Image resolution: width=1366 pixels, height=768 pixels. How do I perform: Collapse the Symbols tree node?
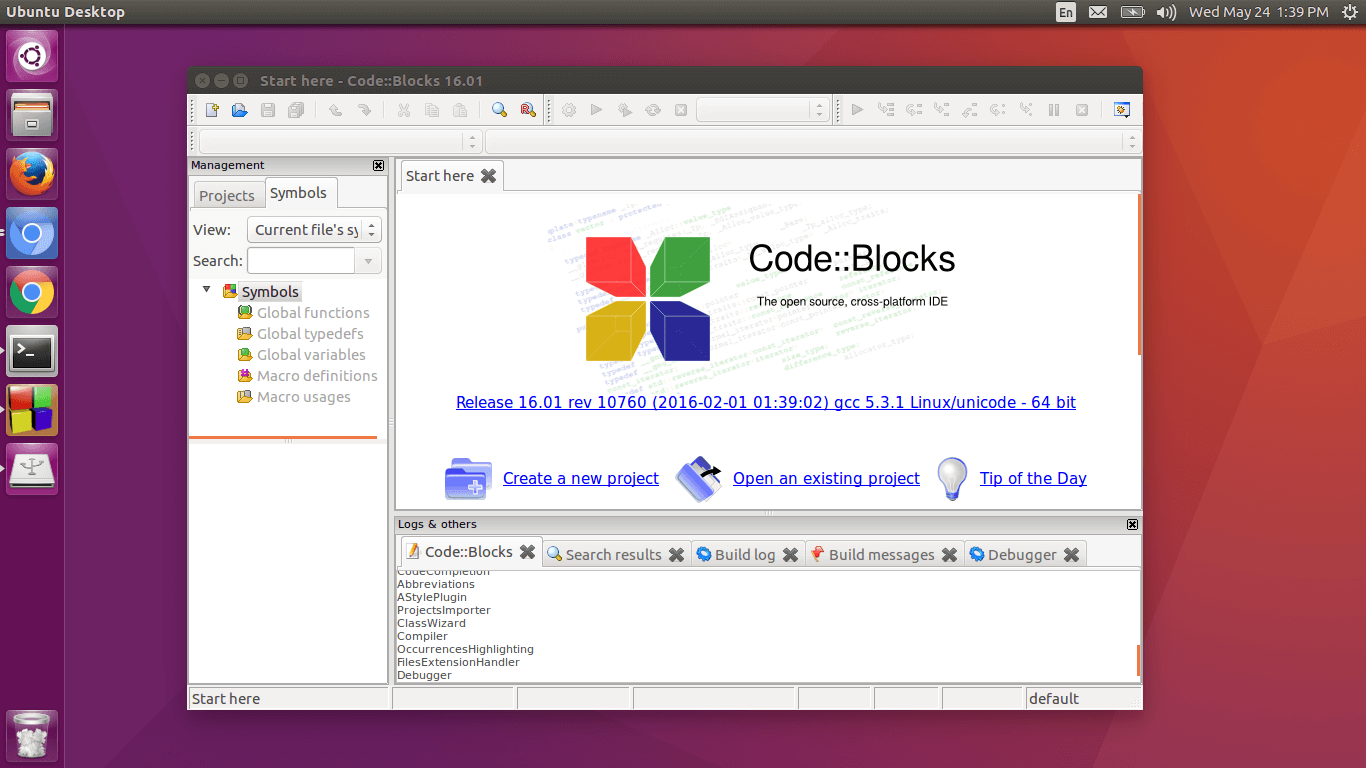point(207,290)
